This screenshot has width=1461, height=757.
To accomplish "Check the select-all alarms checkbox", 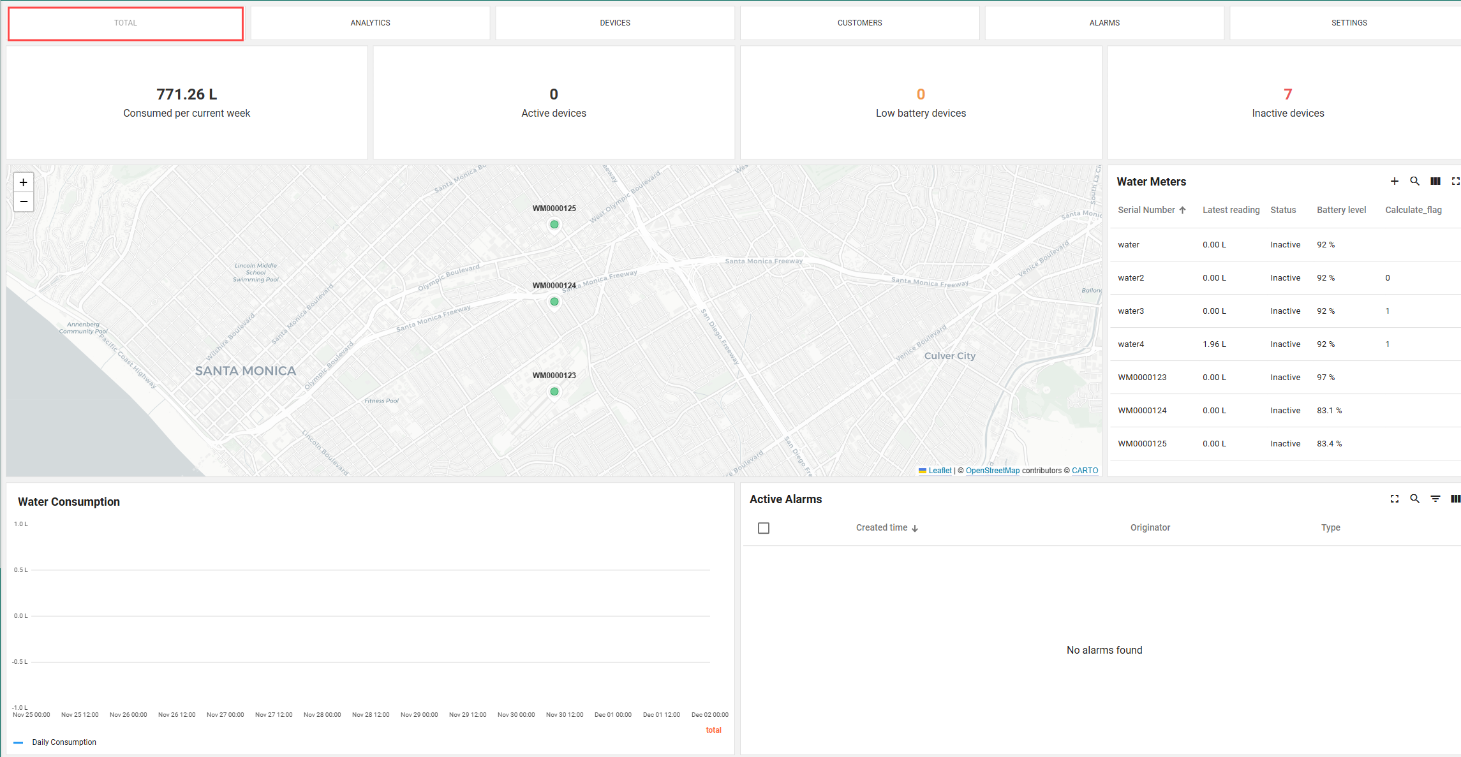I will (764, 527).
